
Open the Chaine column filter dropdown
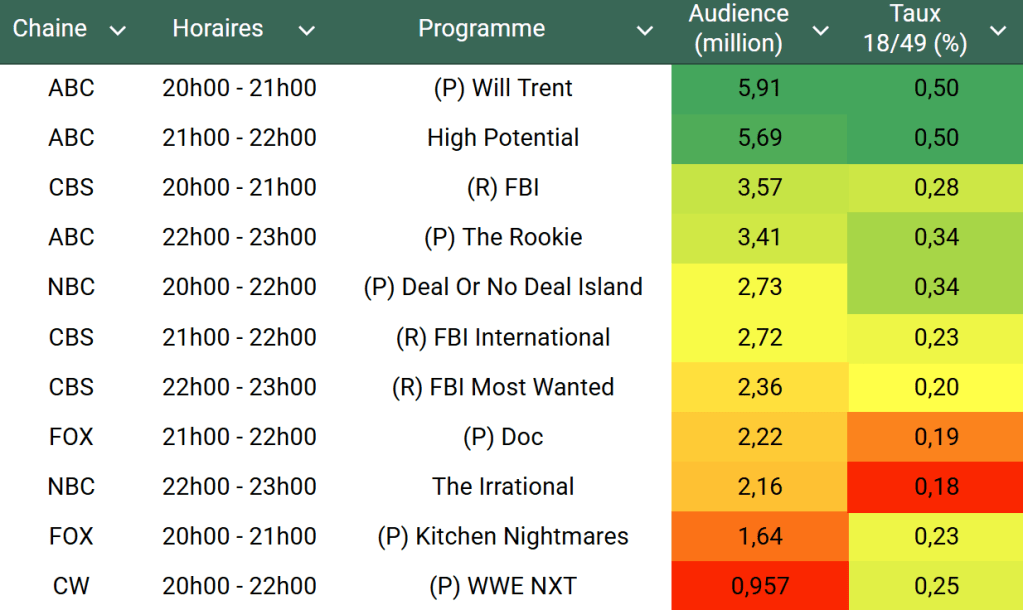(x=118, y=31)
